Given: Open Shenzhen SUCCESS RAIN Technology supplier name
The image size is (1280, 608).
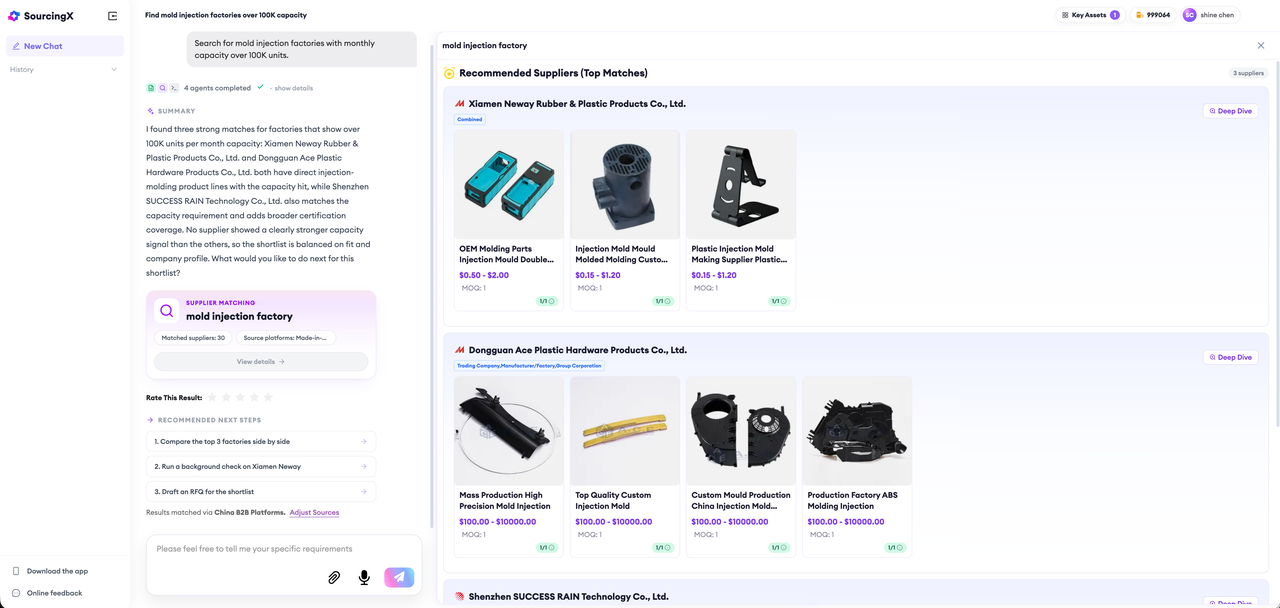Looking at the screenshot, I should coord(568,596).
